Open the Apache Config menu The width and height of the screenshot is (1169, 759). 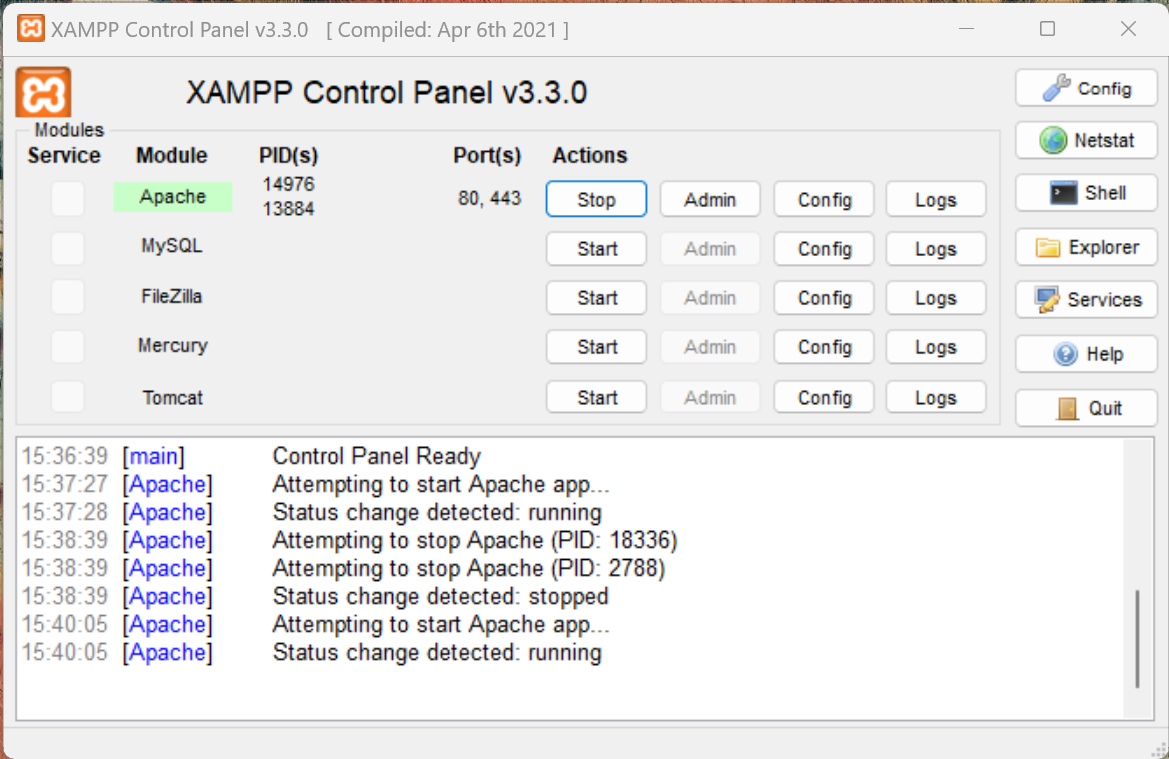click(824, 199)
